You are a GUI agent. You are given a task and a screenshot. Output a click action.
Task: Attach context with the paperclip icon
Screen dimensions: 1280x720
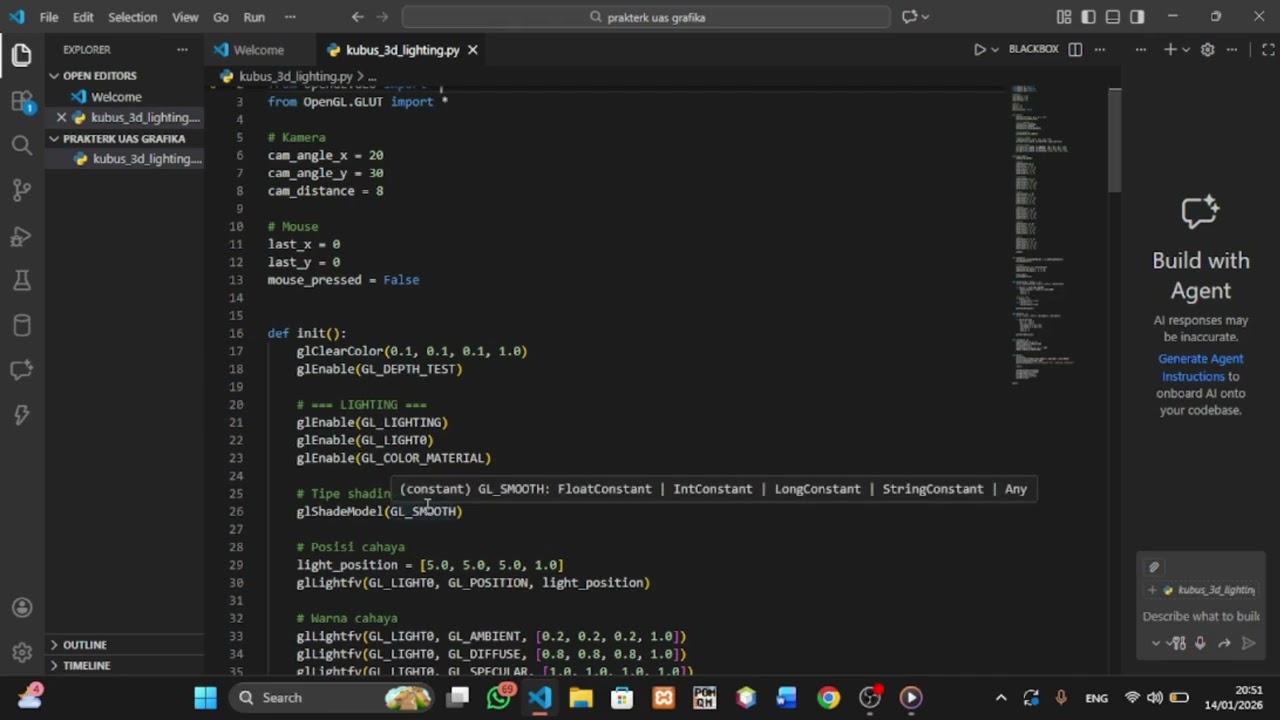tap(1154, 567)
